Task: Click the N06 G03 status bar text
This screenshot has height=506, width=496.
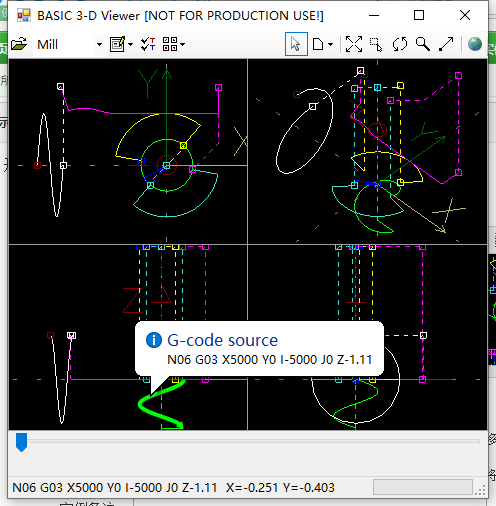Action: (114, 488)
